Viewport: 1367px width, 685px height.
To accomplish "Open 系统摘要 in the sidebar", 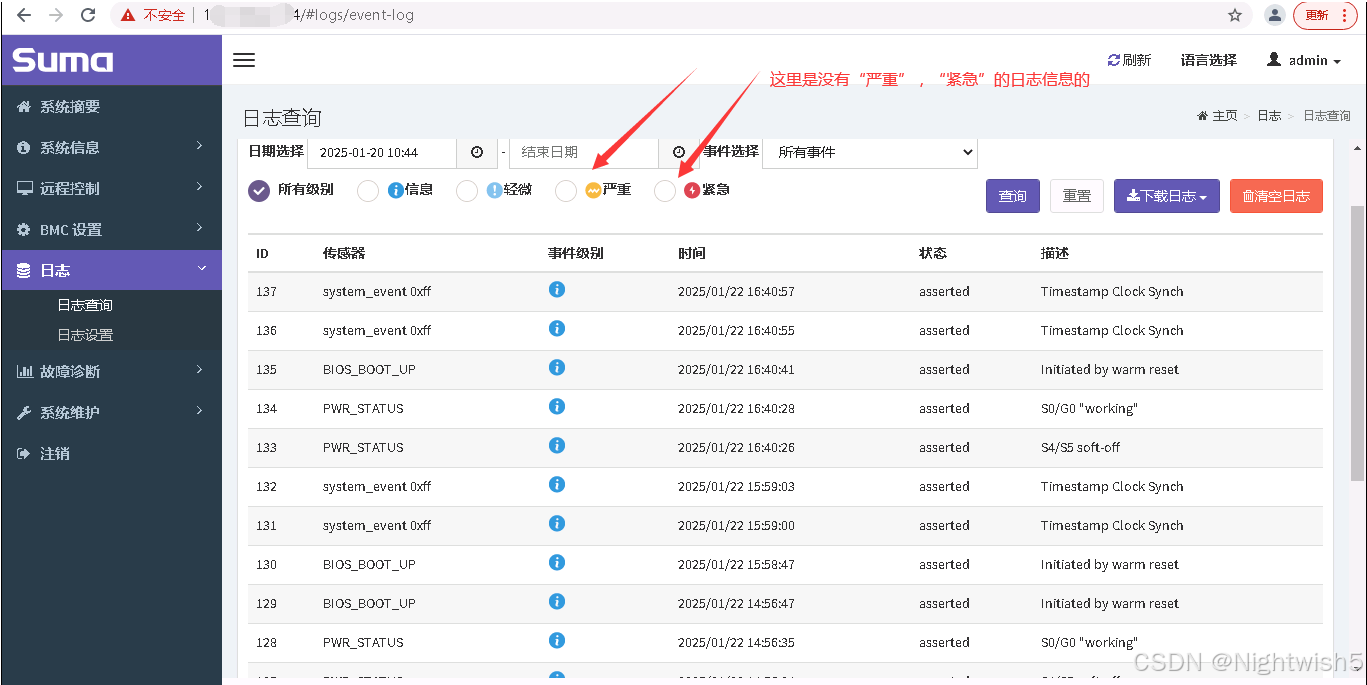I will click(111, 106).
